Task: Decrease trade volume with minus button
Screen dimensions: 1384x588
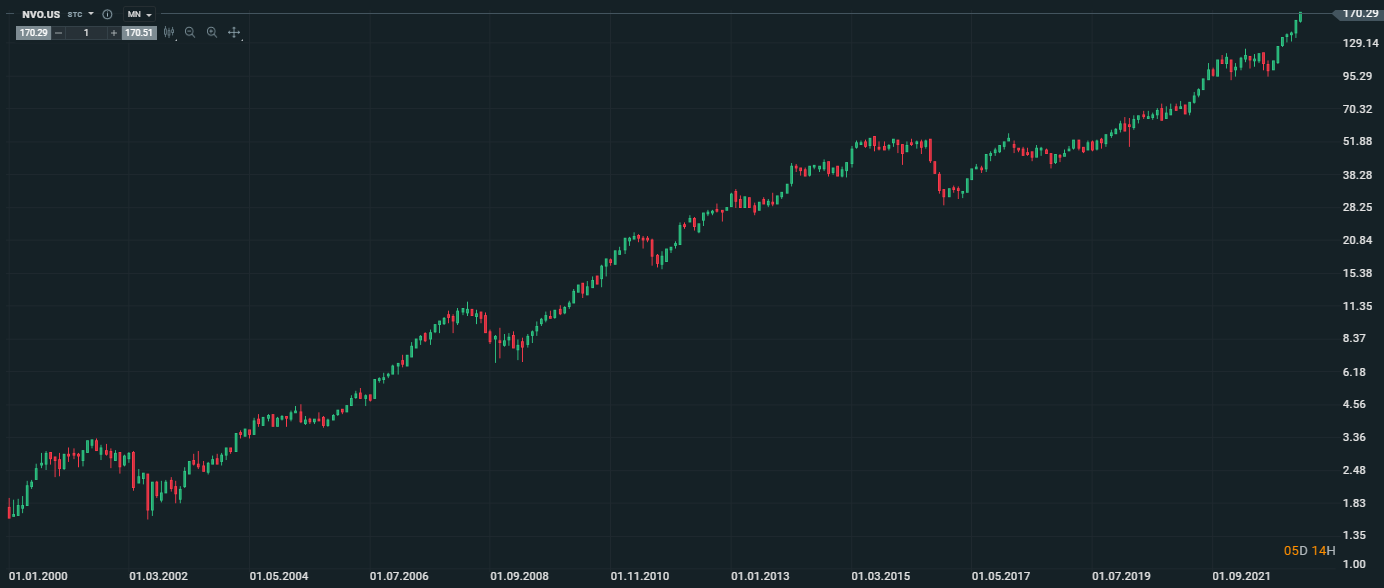Action: coord(59,33)
